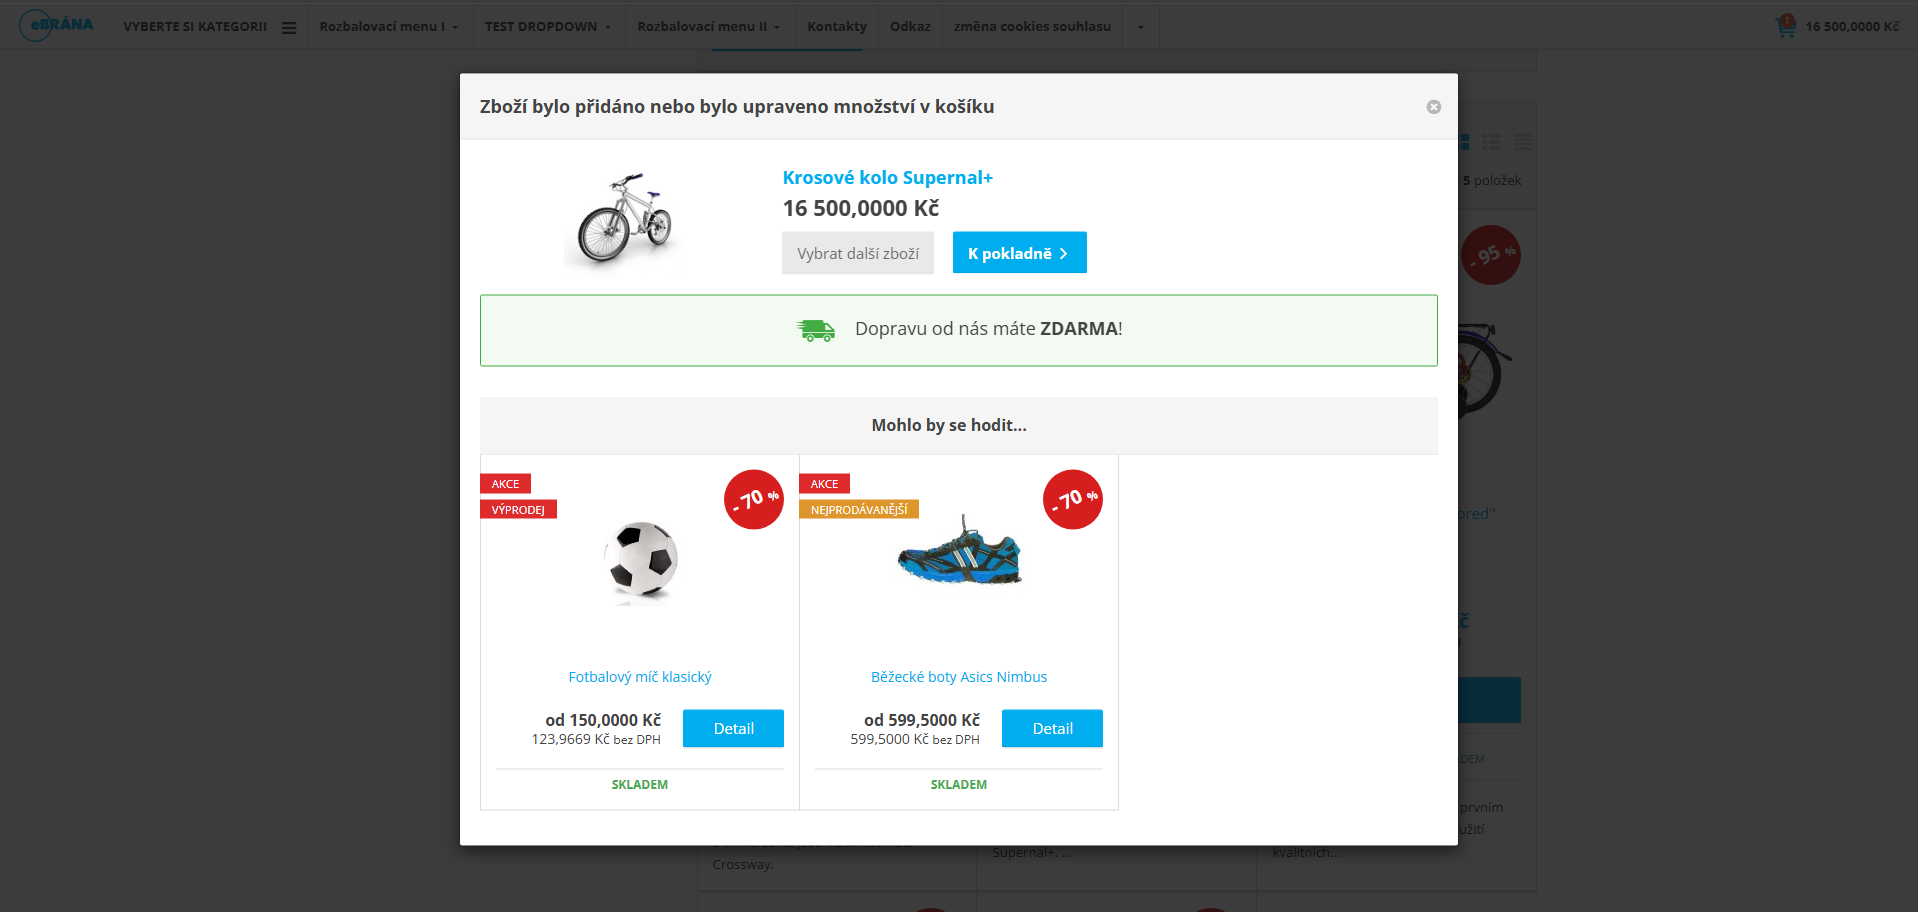Open the hamburger category menu icon
The width and height of the screenshot is (1918, 912).
coord(289,27)
